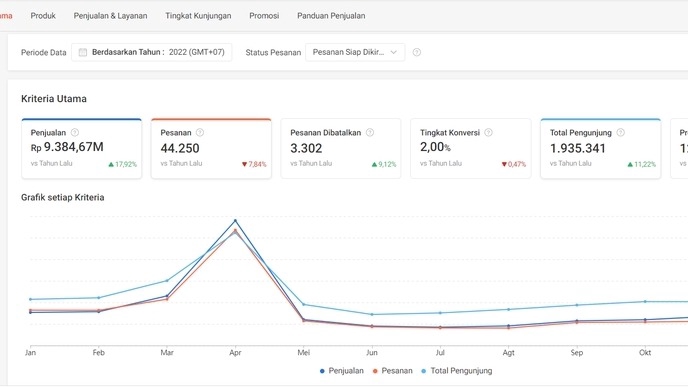Click the Grafik setiap Kriteria heading
Image resolution: width=688 pixels, height=387 pixels.
click(x=63, y=197)
